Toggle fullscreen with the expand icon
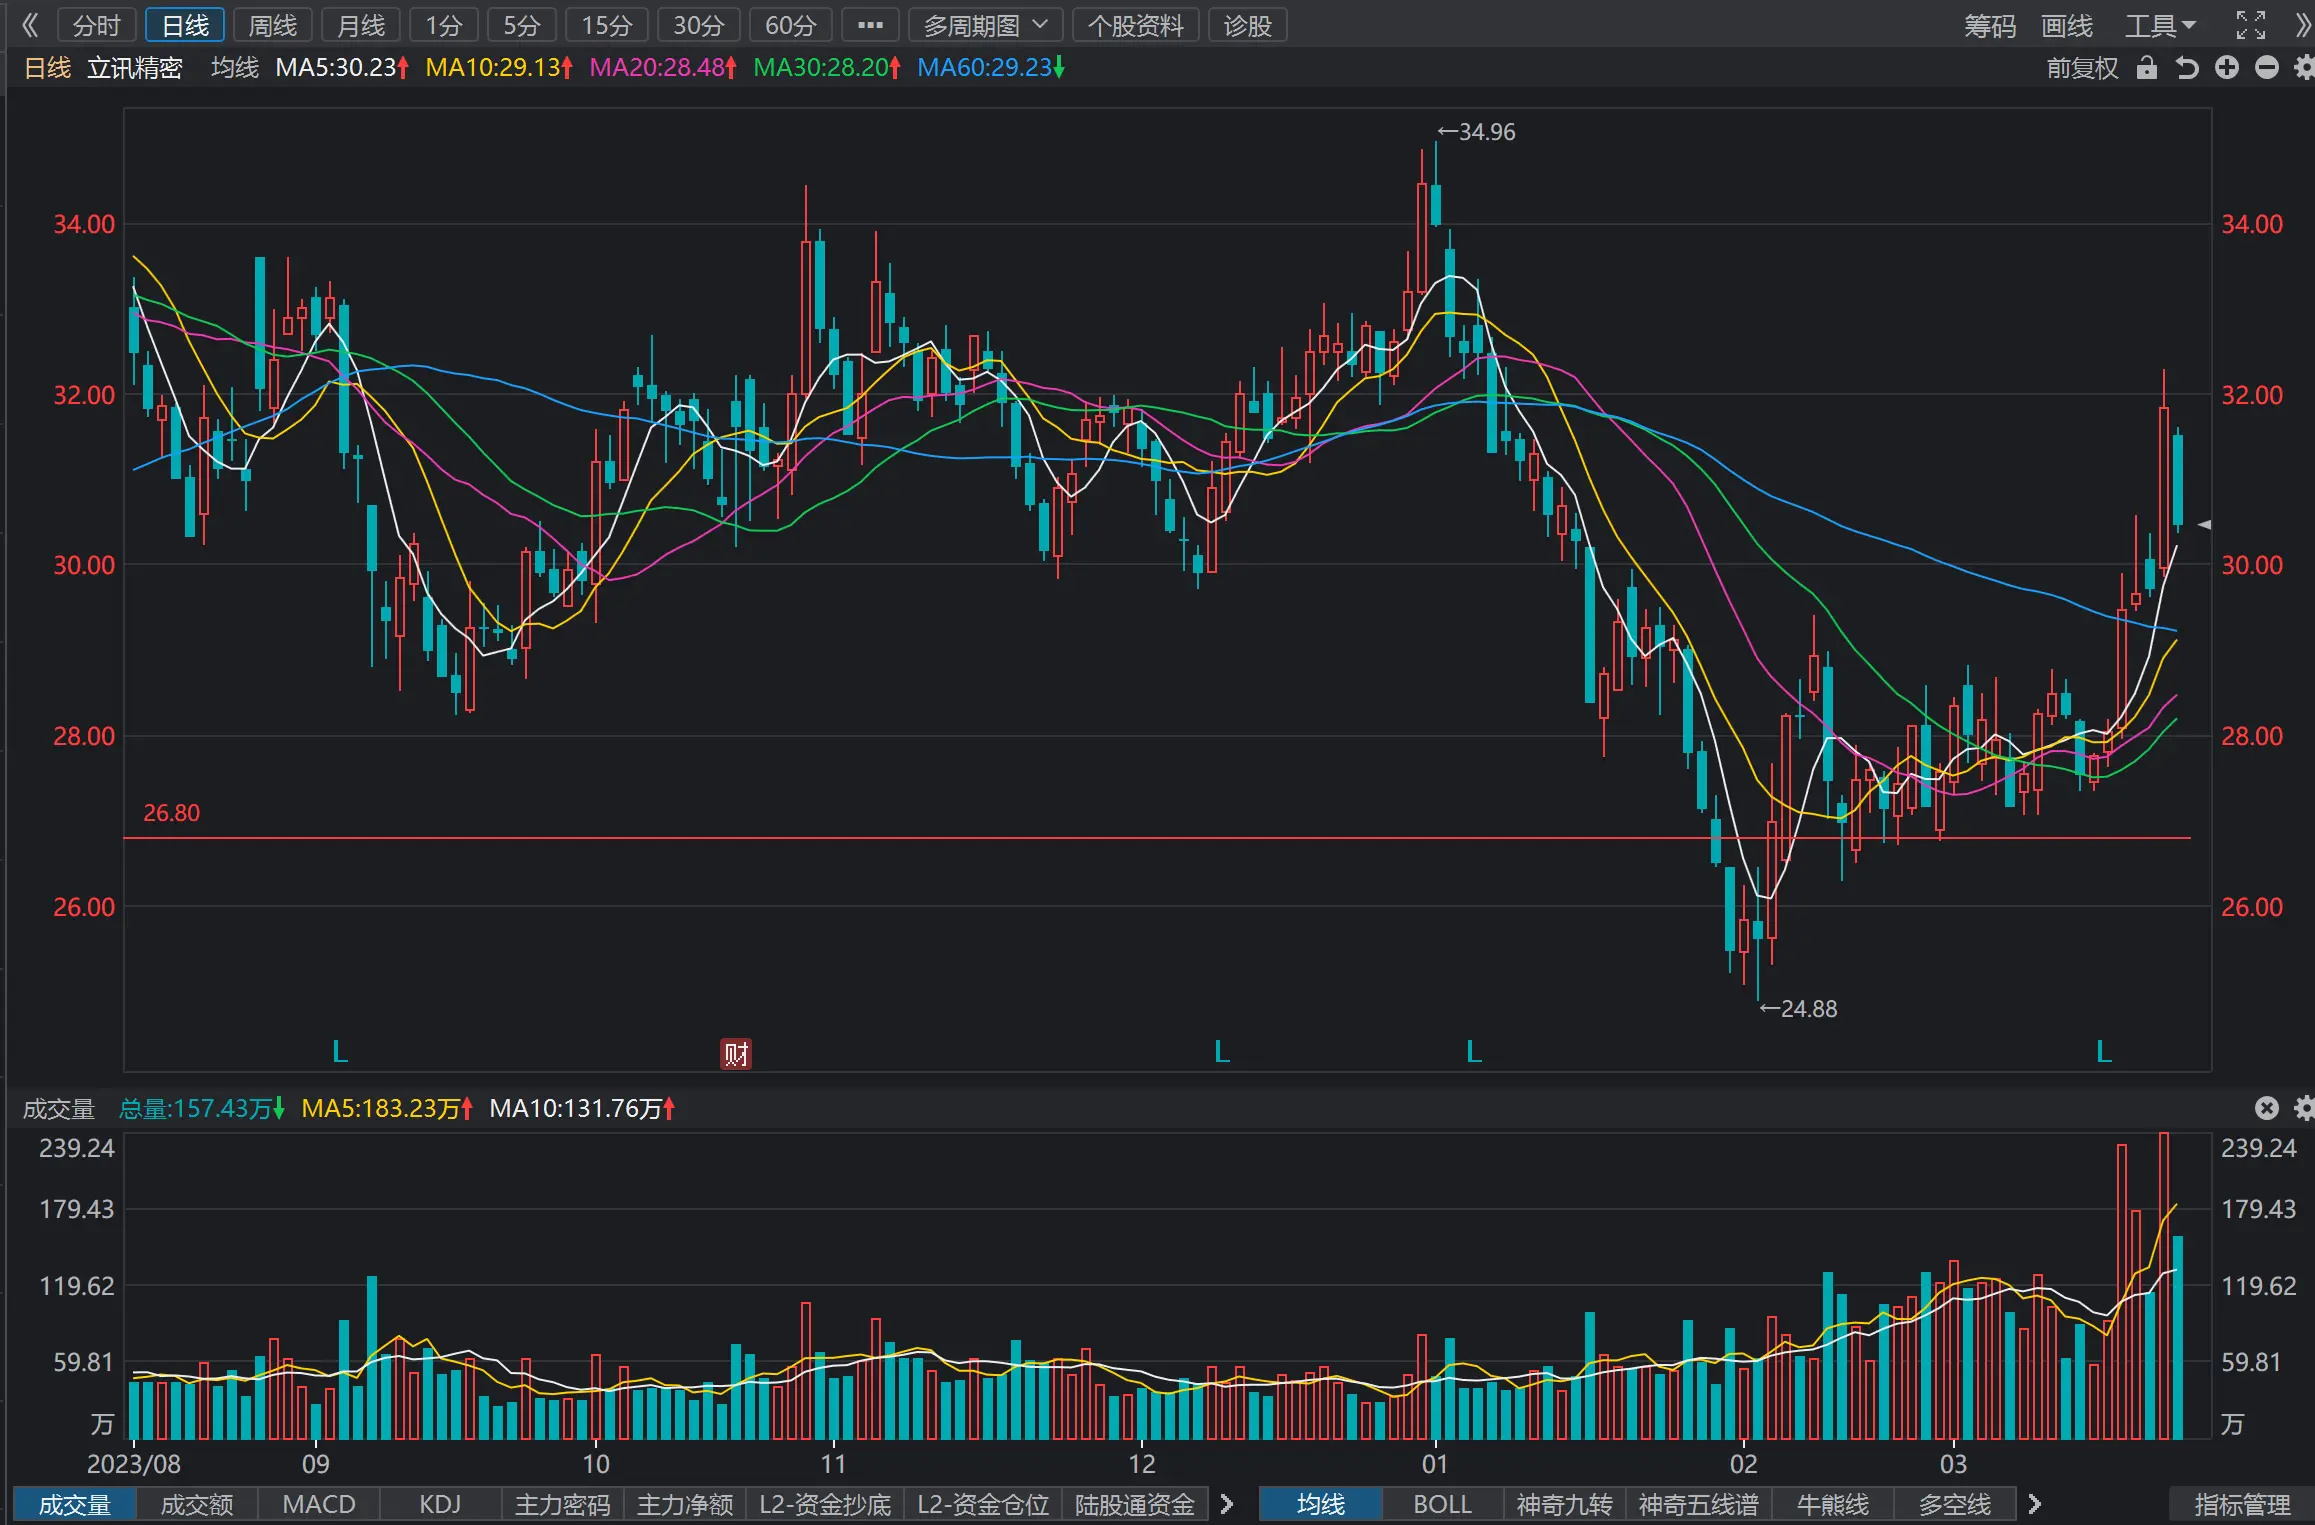2315x1525 pixels. pyautogui.click(x=2251, y=25)
